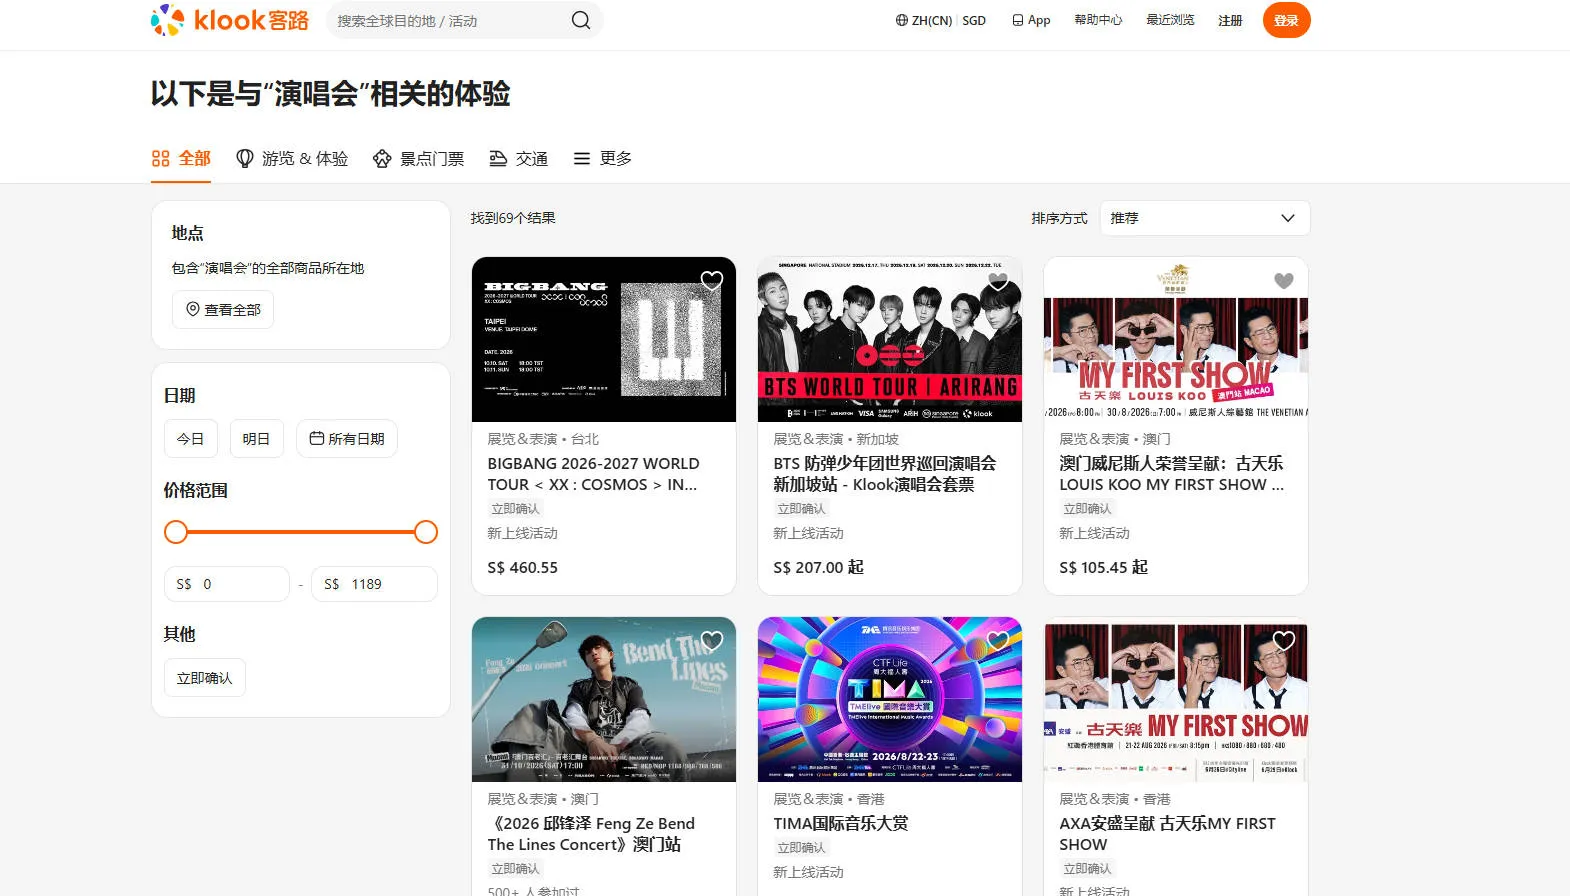Open BIGBANG 2026-2027 WORLD TOUR title
Image resolution: width=1570 pixels, height=896 pixels.
594,474
